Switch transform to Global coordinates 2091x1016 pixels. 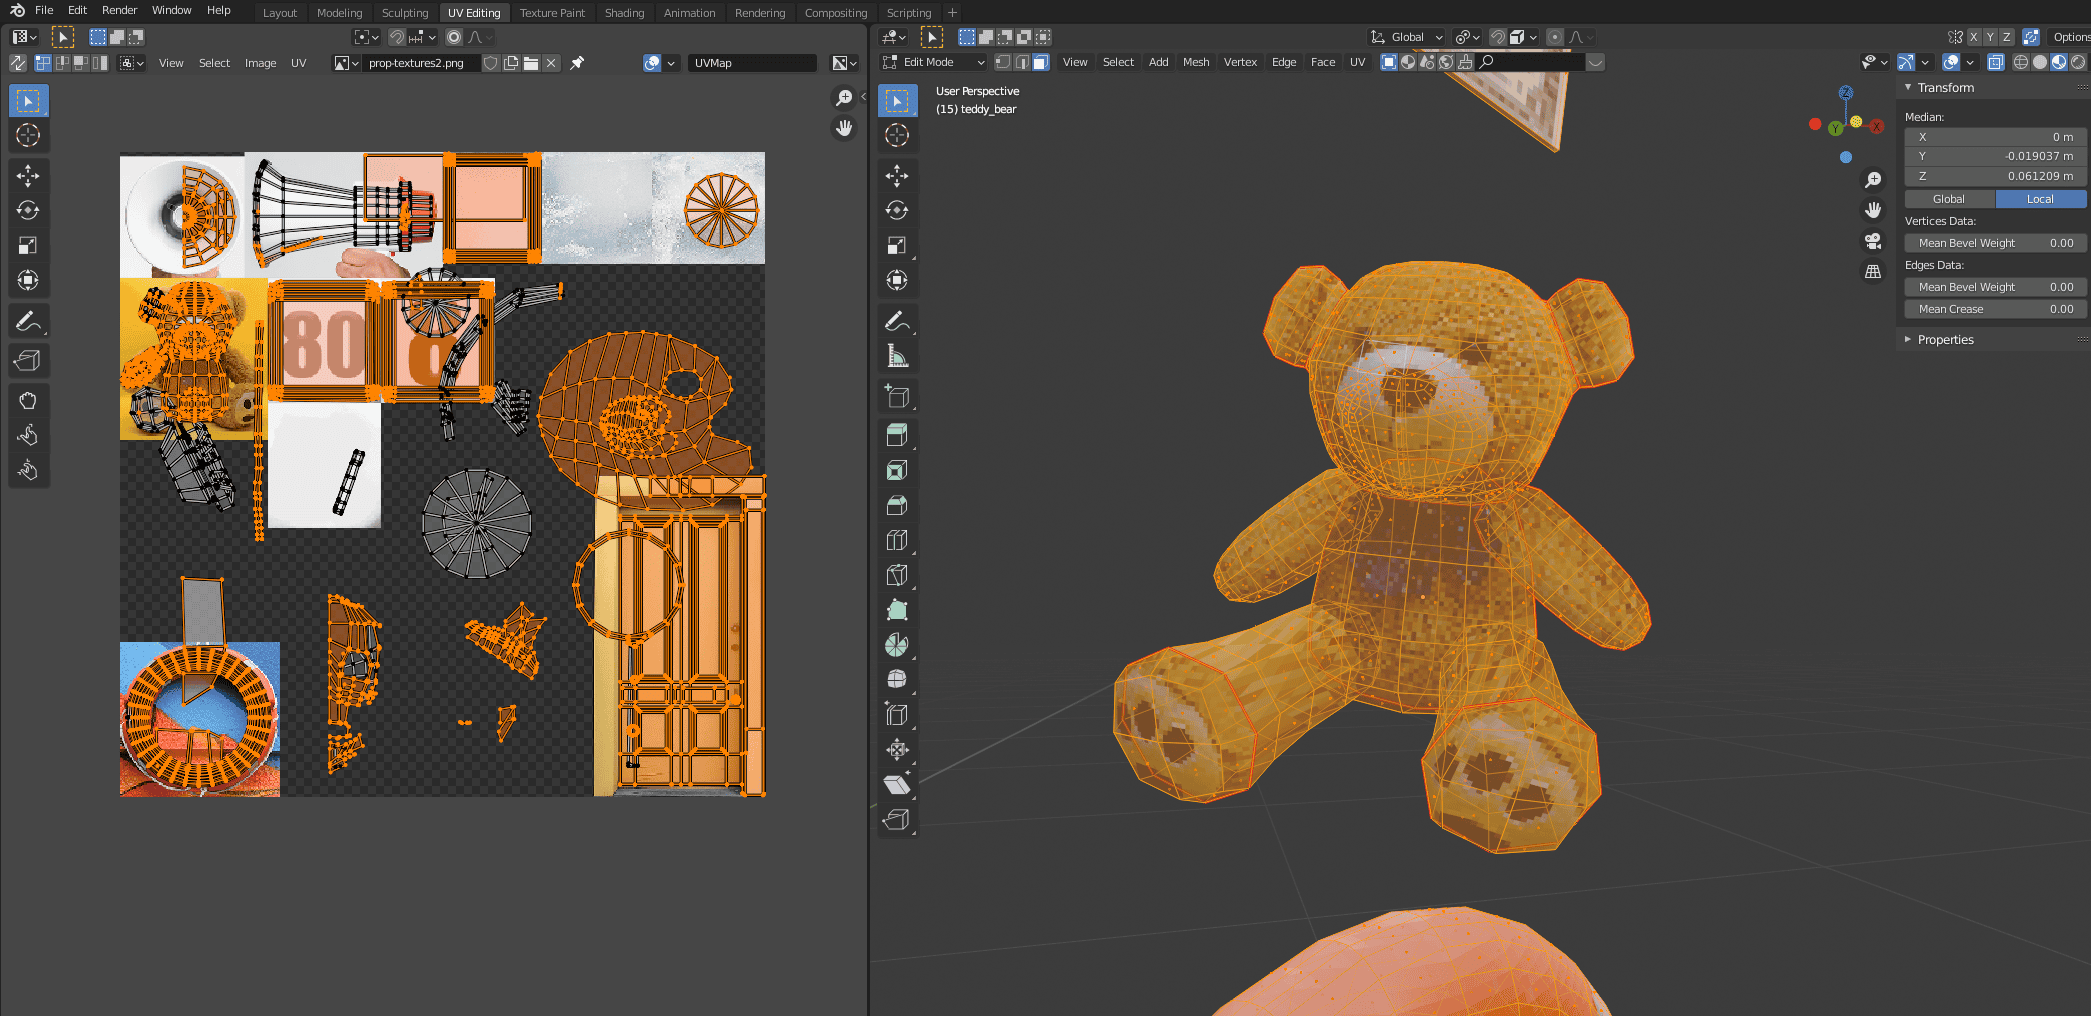[1948, 199]
